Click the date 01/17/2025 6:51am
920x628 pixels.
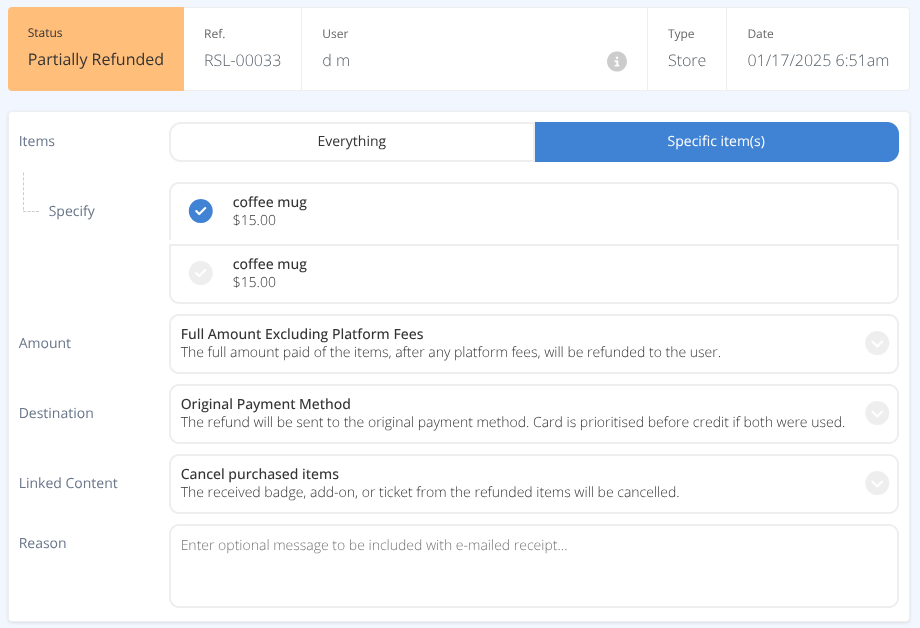click(x=818, y=61)
